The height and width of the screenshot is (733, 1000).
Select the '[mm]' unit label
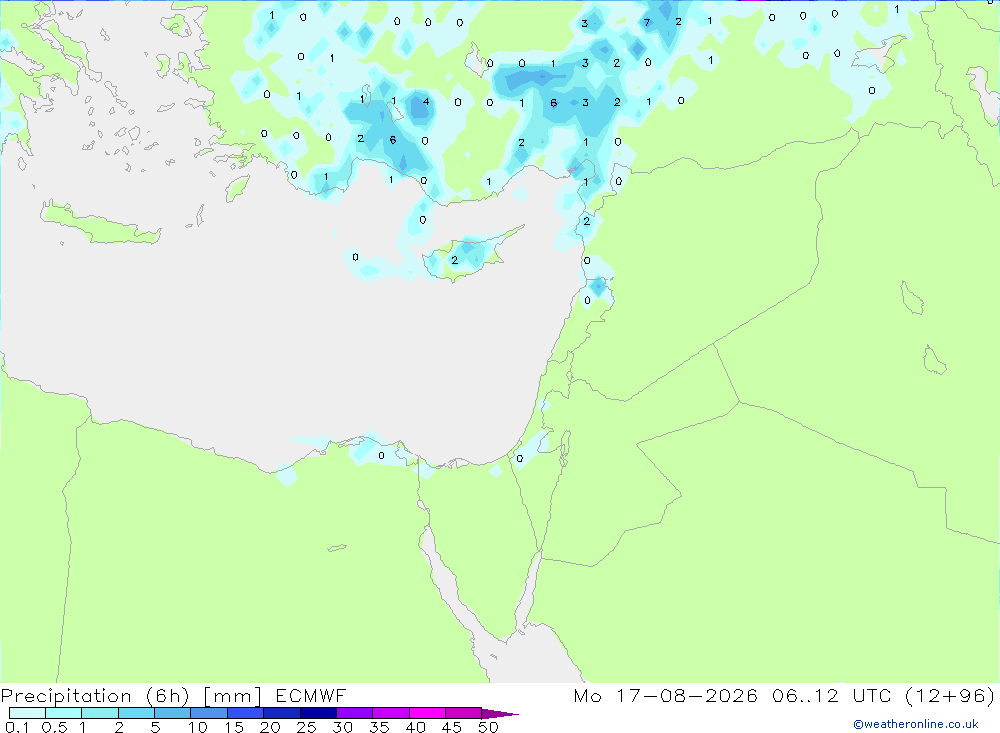(233, 696)
